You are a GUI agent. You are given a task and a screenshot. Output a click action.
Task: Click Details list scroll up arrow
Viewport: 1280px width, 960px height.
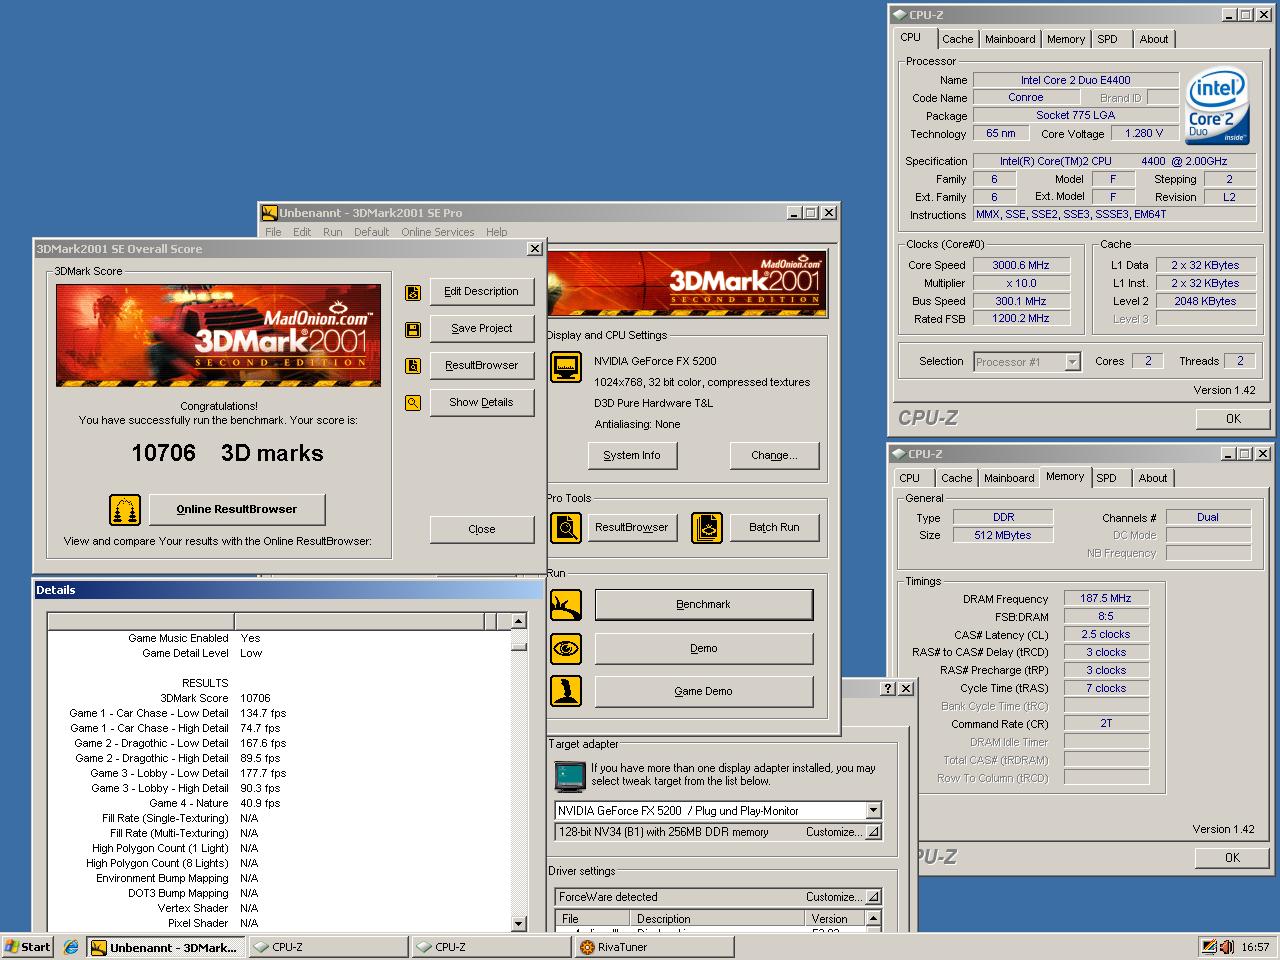(518, 621)
